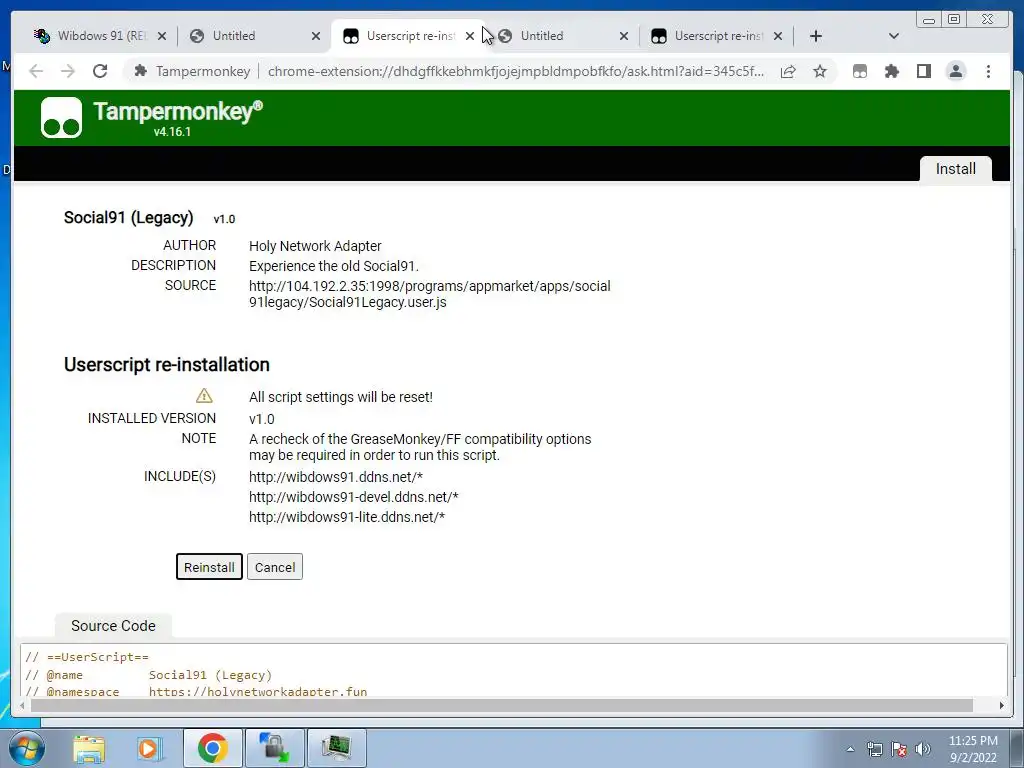The height and width of the screenshot is (768, 1024).
Task: Close the second Untitled tab
Action: pyautogui.click(x=624, y=36)
